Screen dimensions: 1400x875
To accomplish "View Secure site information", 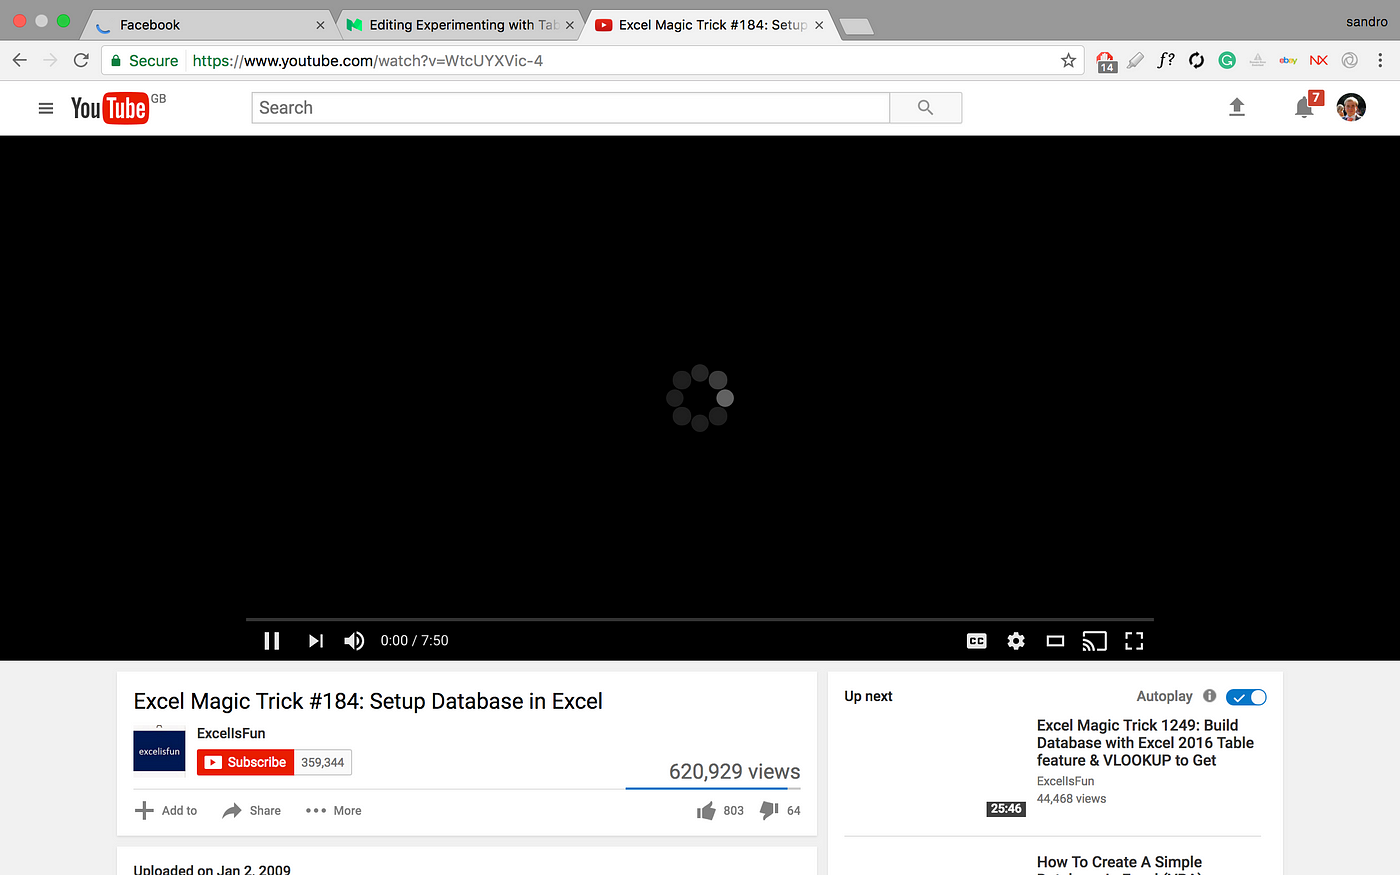I will coord(144,61).
